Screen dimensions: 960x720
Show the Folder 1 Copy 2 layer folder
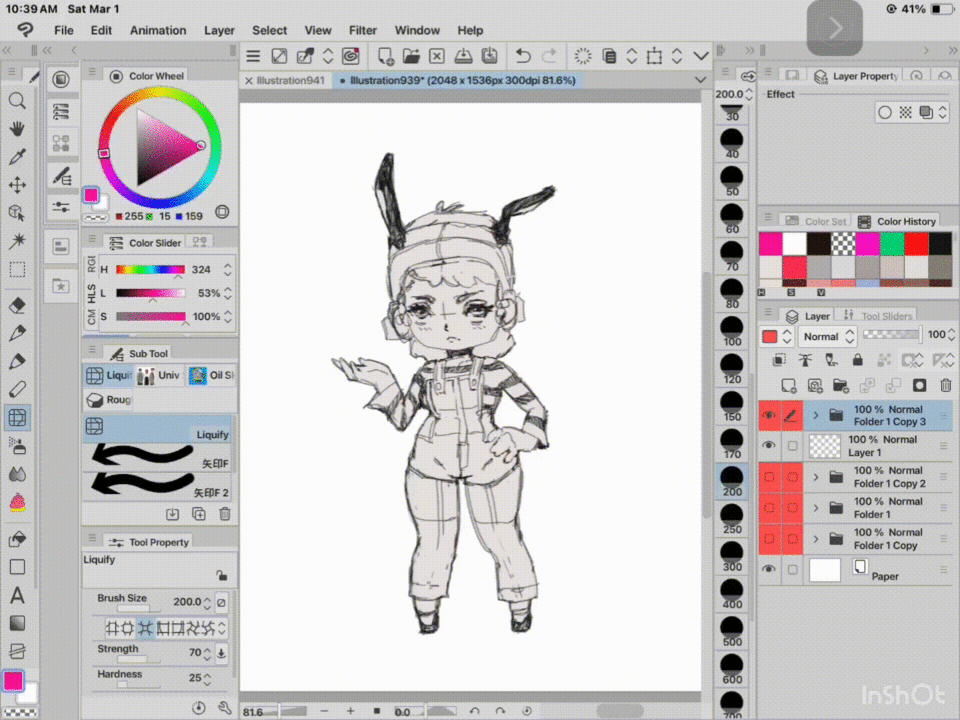coord(769,477)
